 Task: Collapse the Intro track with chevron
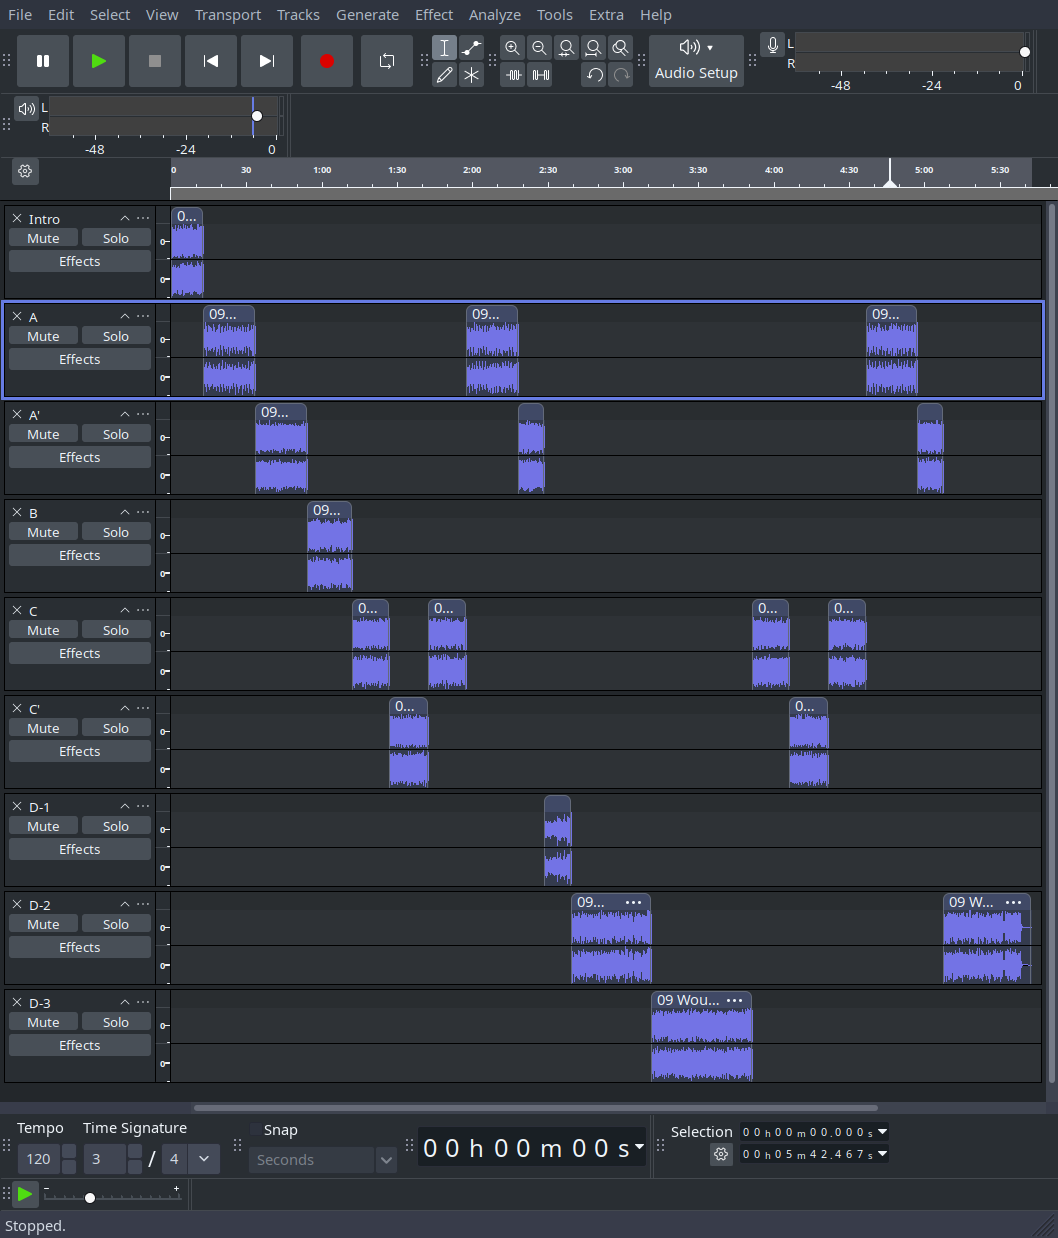coord(125,218)
